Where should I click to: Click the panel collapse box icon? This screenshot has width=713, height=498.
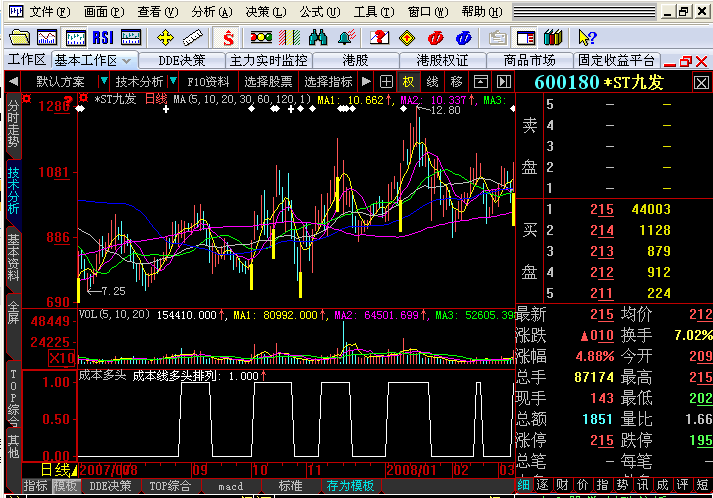click(x=481, y=82)
